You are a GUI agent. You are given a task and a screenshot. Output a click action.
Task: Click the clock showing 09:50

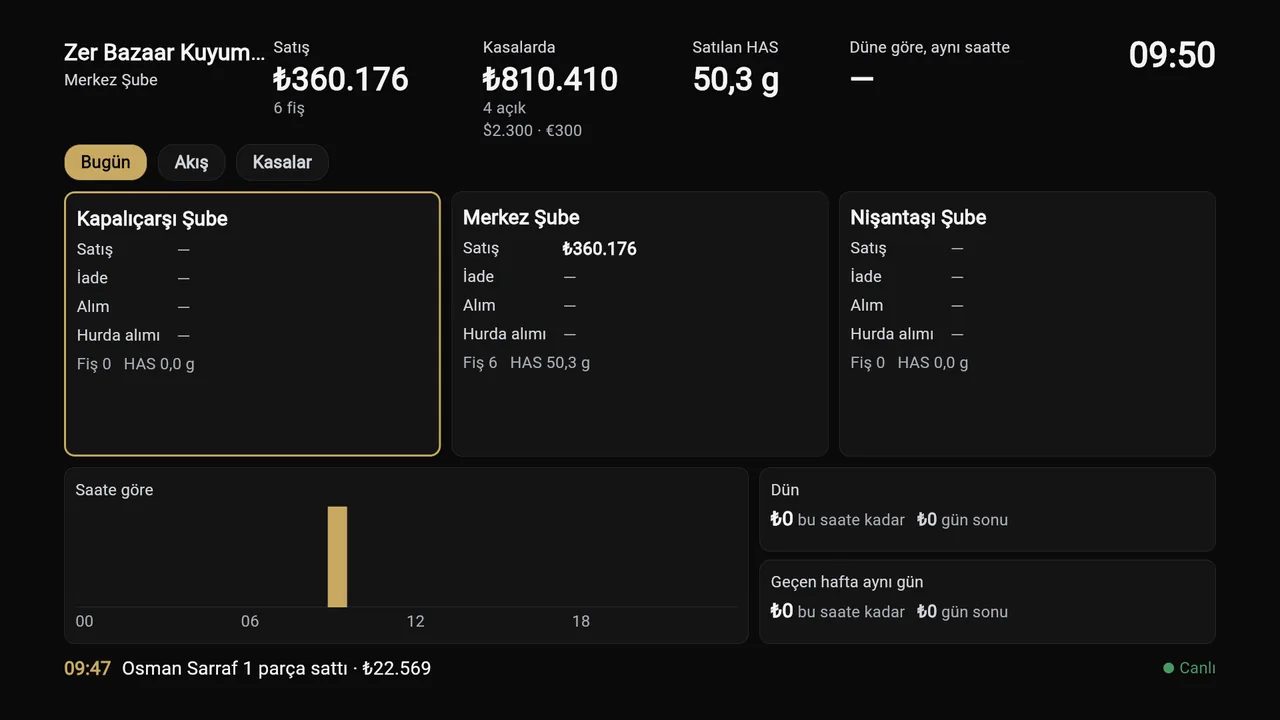tap(1172, 55)
